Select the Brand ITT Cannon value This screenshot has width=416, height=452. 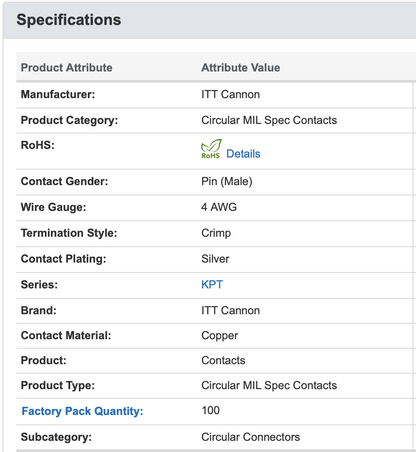230,310
